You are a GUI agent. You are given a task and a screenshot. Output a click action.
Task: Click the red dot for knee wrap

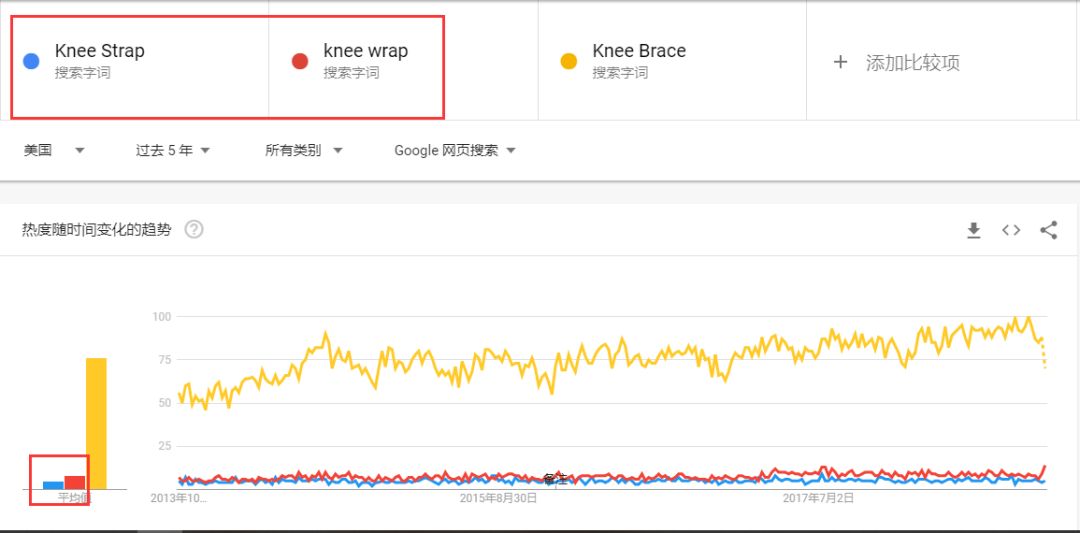[300, 61]
